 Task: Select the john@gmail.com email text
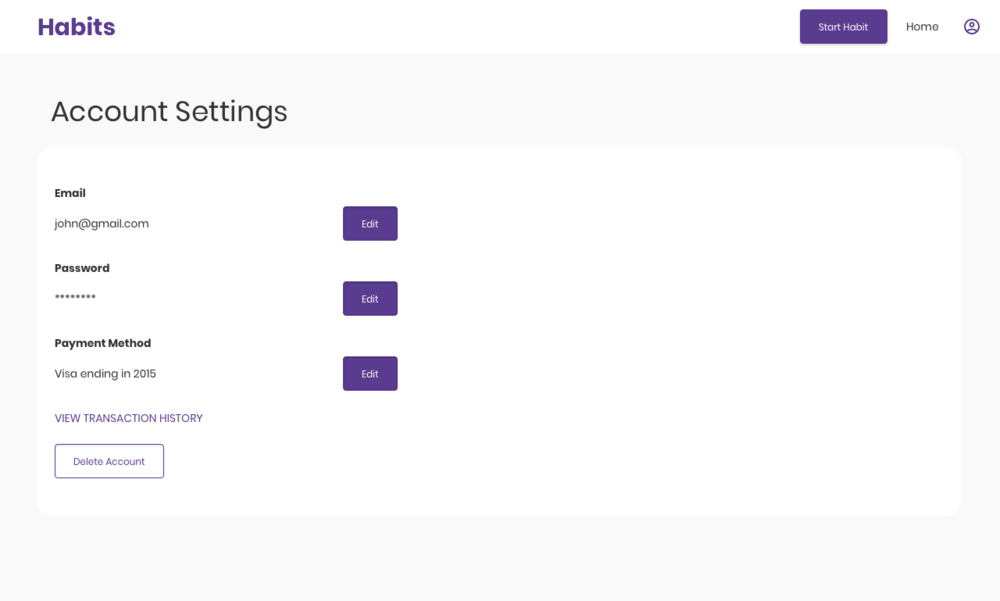point(101,224)
